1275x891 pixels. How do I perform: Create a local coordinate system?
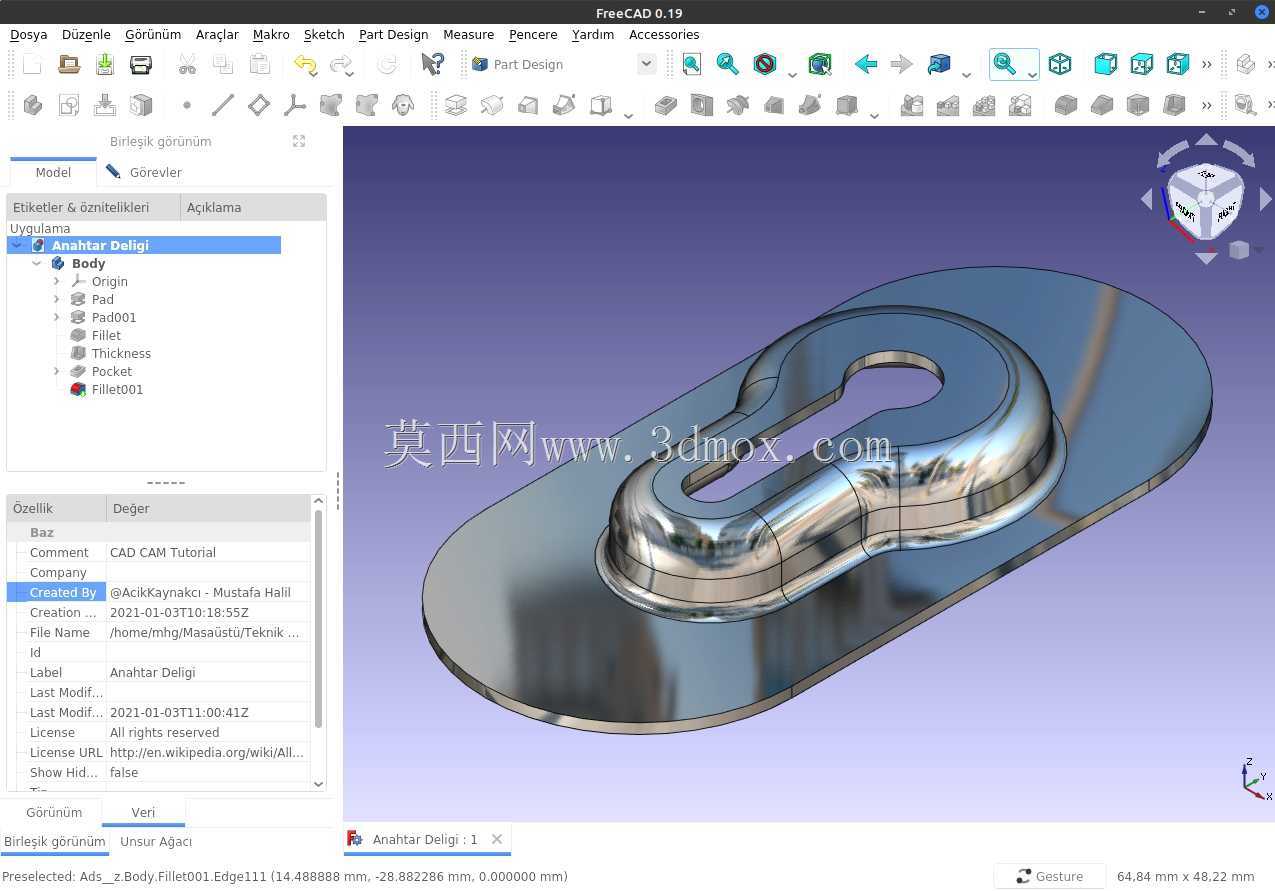pos(295,105)
